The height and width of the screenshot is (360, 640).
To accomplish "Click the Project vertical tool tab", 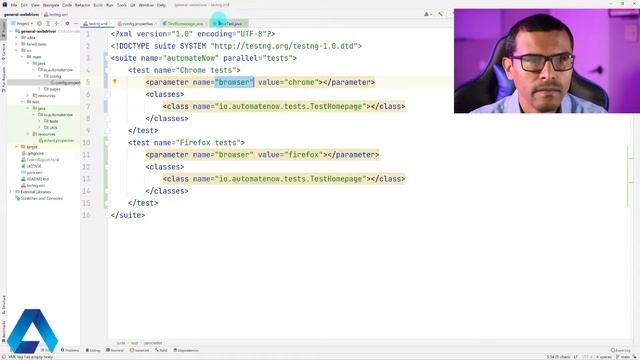I will (3, 29).
